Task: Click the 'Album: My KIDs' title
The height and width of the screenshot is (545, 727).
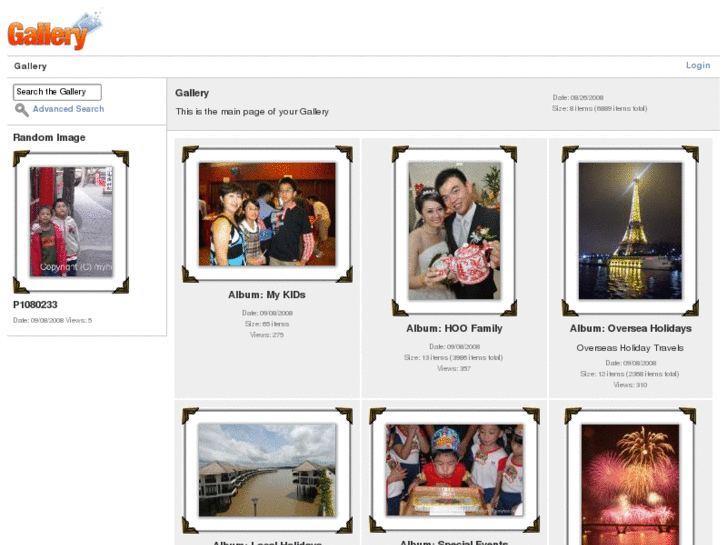Action: [267, 295]
